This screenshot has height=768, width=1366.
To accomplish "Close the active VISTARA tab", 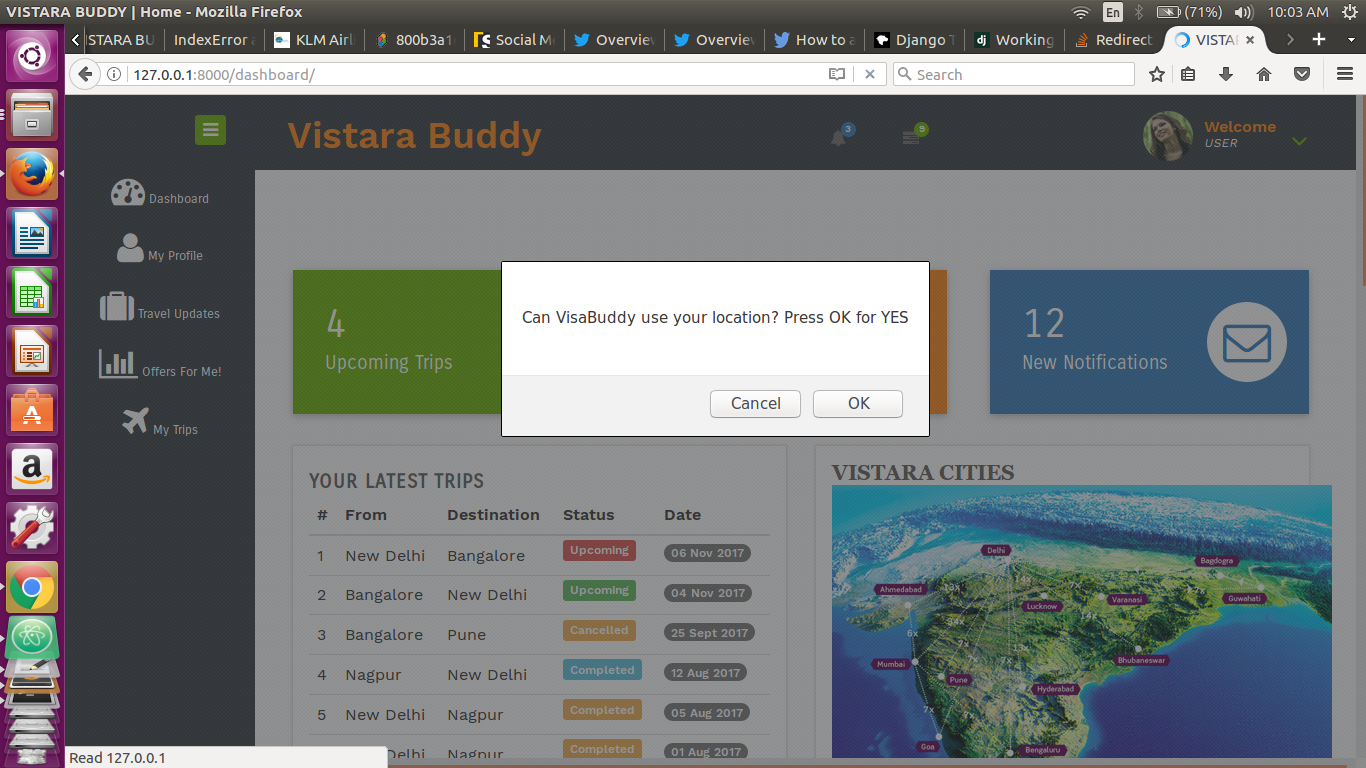I will click(1250, 40).
